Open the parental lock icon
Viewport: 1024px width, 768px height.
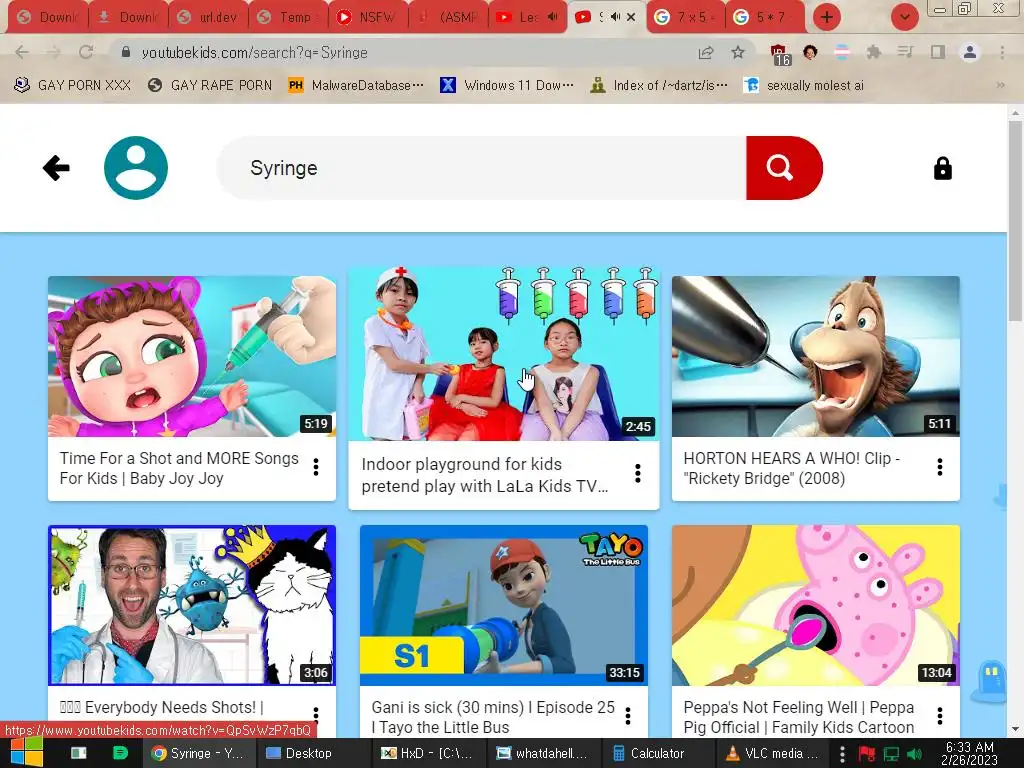(x=942, y=168)
